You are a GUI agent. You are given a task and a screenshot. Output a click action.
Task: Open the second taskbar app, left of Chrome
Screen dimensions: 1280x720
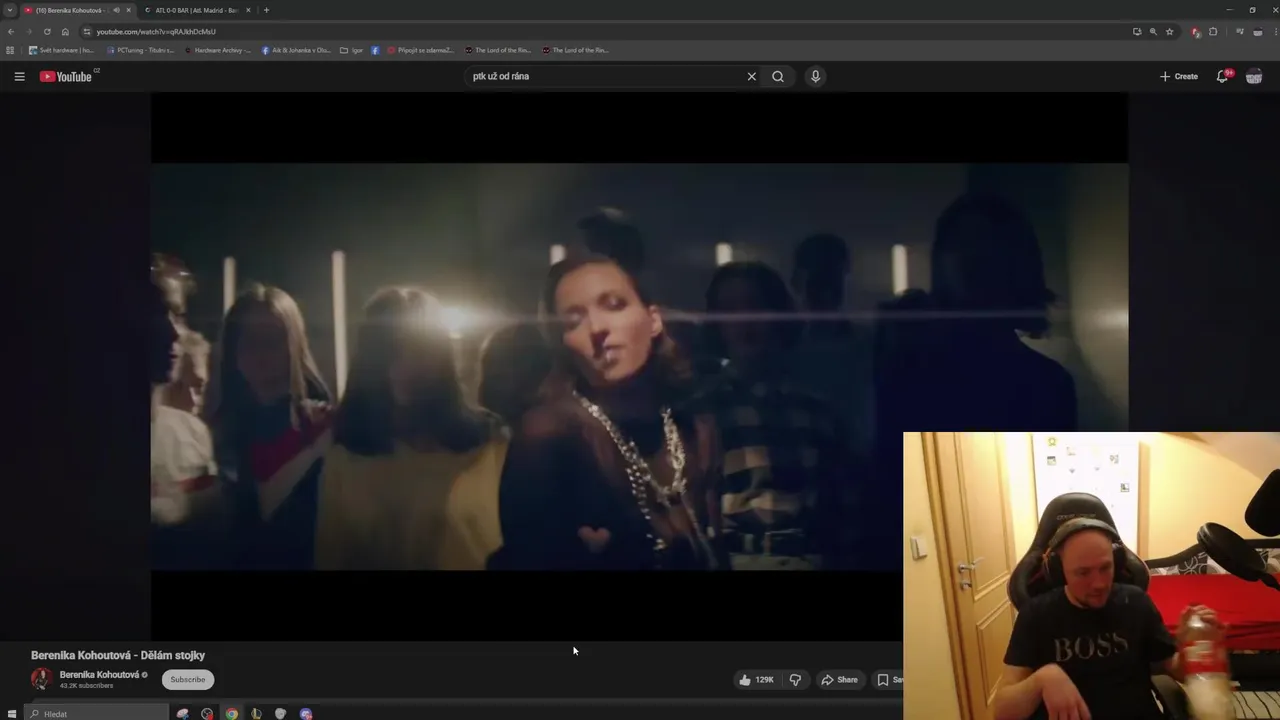[x=207, y=714]
